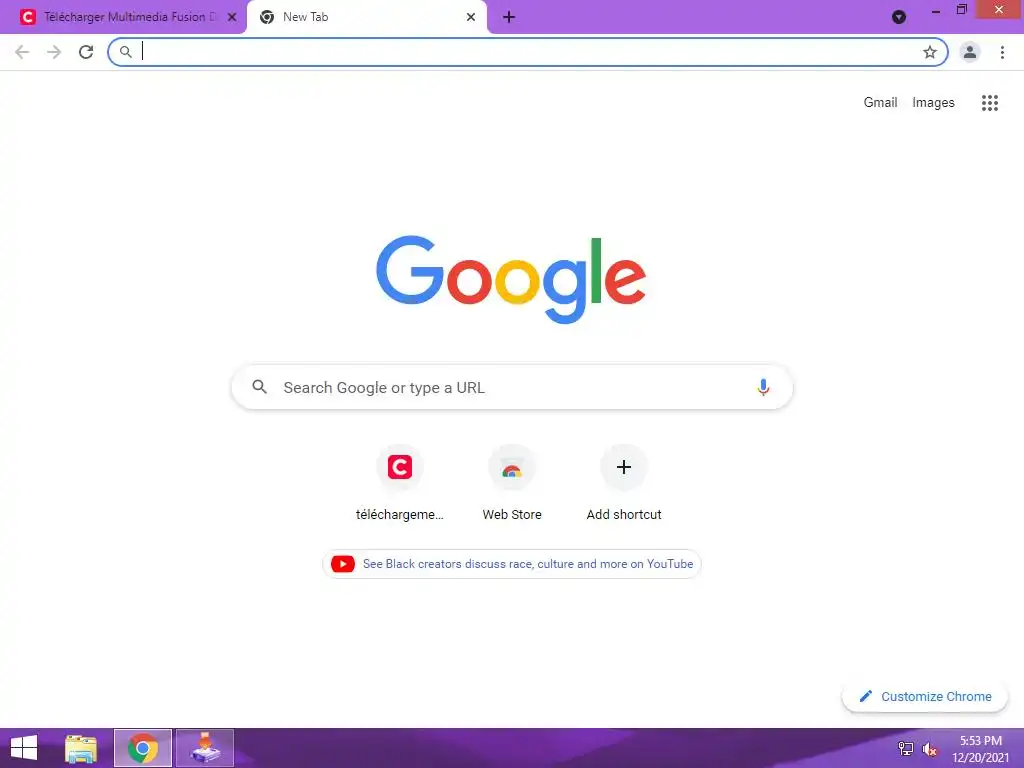
Task: Close the New Tab tab
Action: click(x=471, y=17)
